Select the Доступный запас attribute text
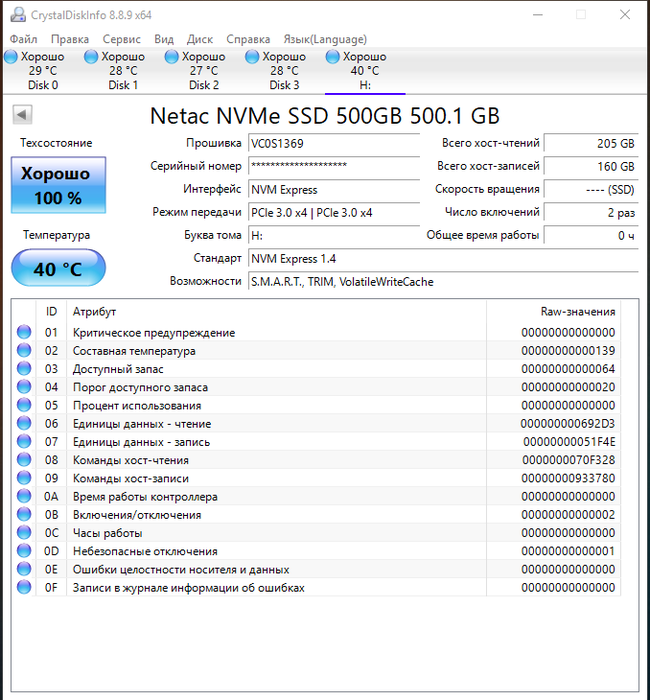The image size is (650, 700). (x=118, y=369)
